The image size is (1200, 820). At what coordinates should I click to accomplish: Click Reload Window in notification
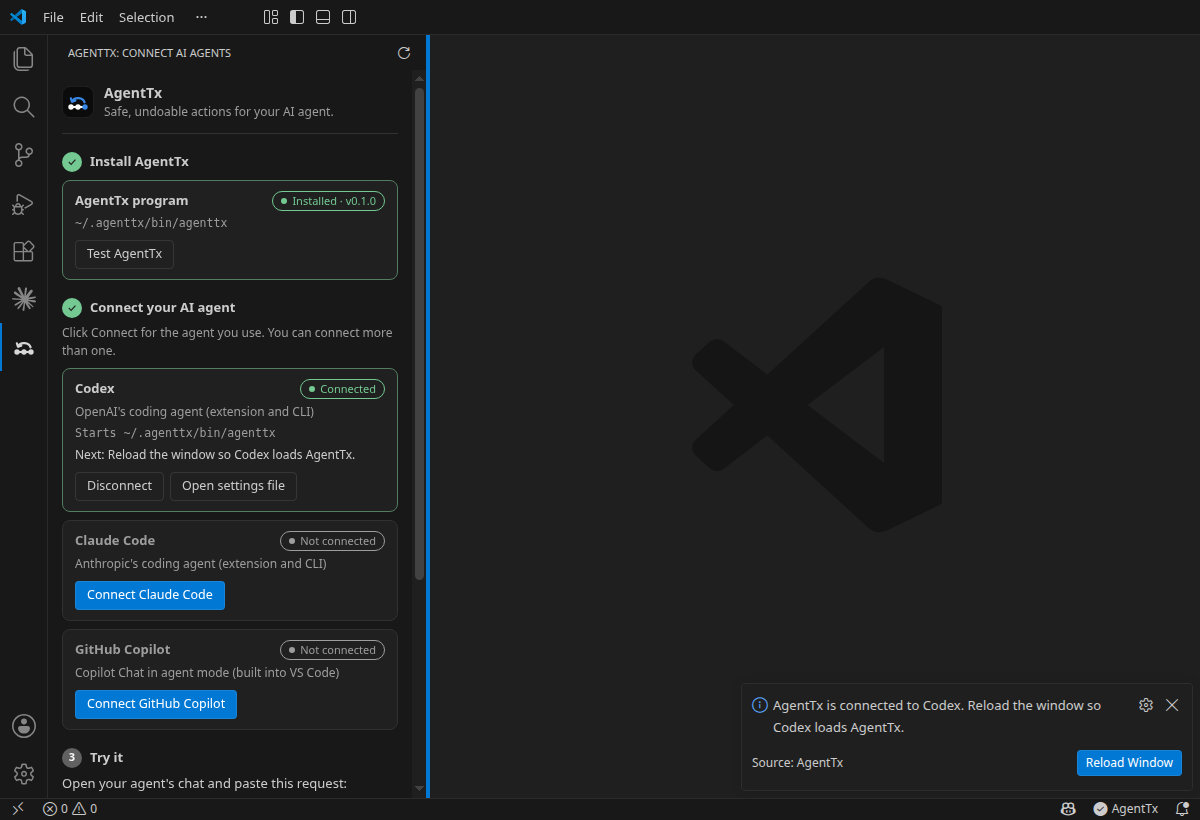click(x=1129, y=763)
